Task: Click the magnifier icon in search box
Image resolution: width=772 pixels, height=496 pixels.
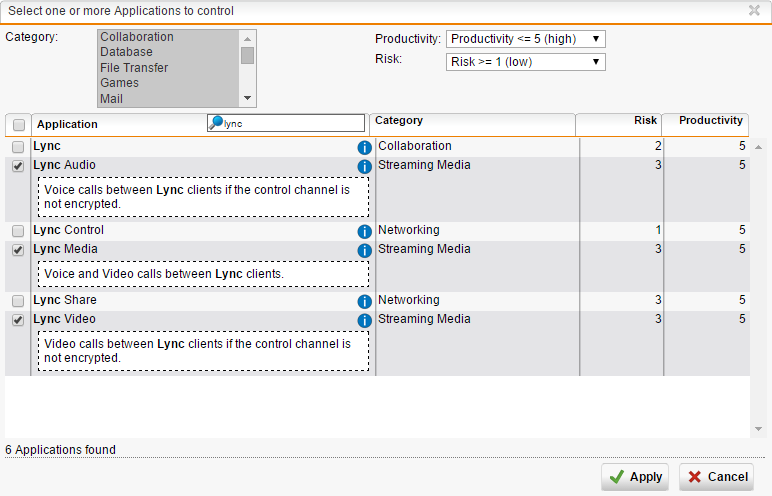Action: click(x=216, y=123)
